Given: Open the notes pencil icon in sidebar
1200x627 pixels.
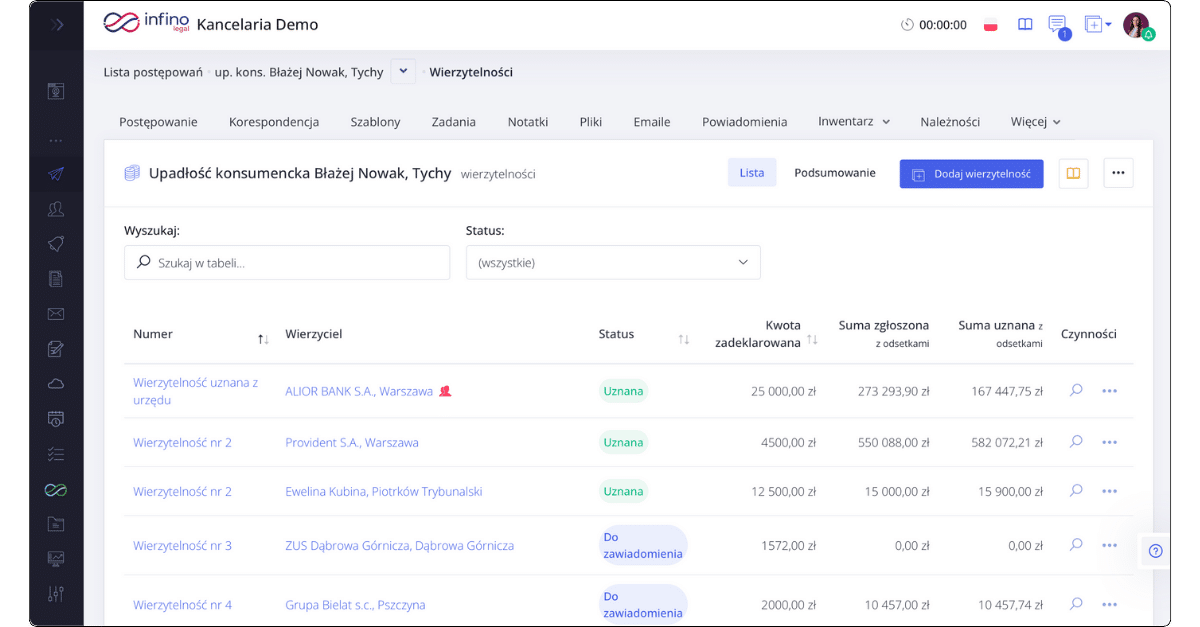Looking at the screenshot, I should pyautogui.click(x=56, y=349).
